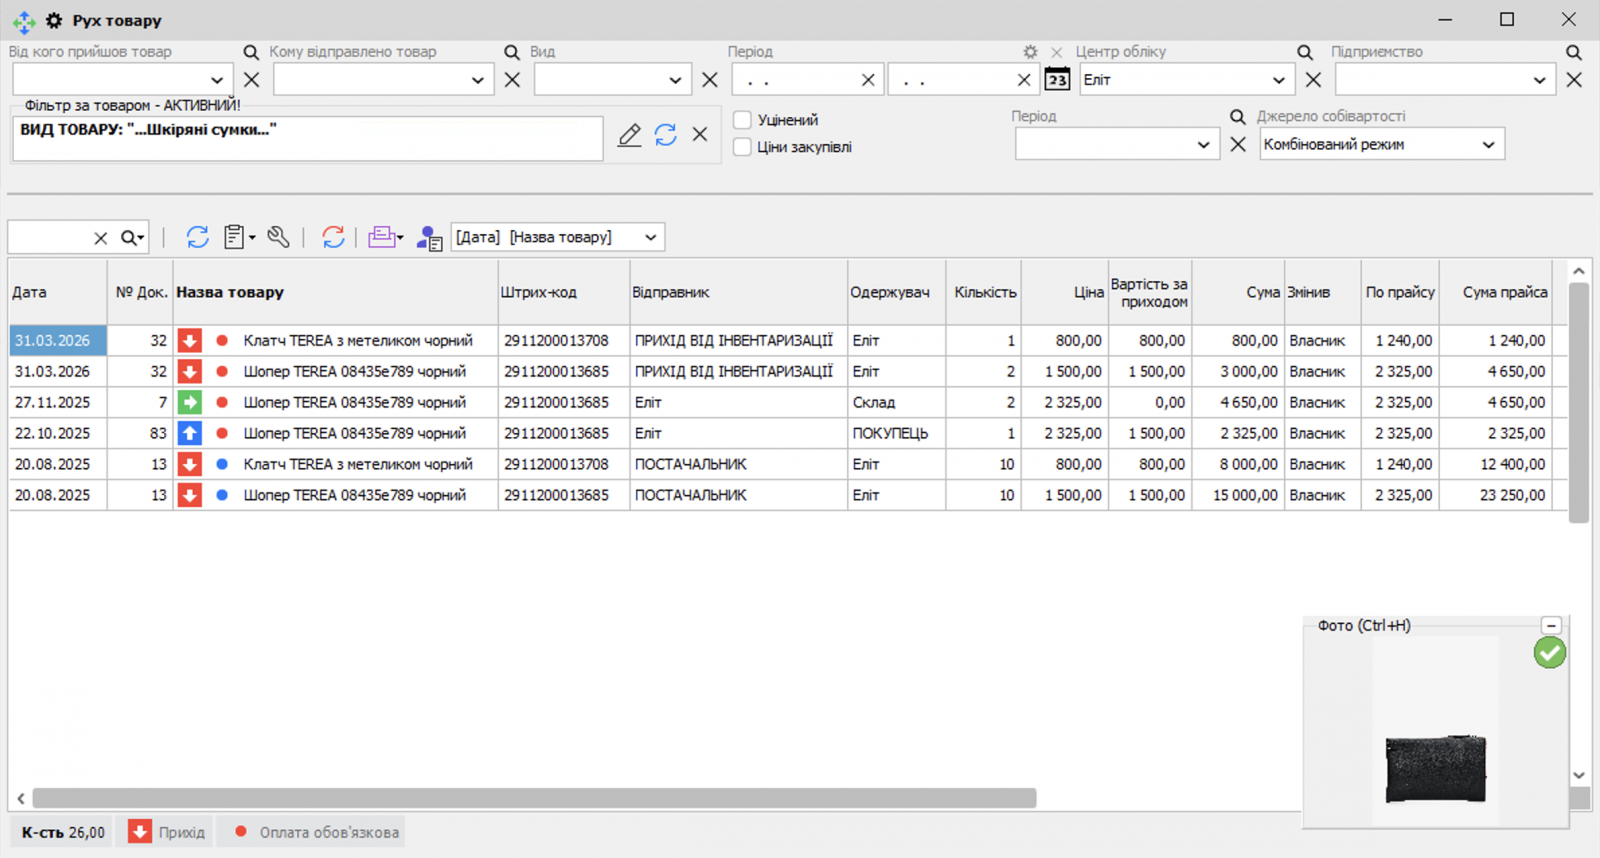The width and height of the screenshot is (1600, 858).
Task: Click the Оплата обов'язкова status button
Action: point(317,832)
